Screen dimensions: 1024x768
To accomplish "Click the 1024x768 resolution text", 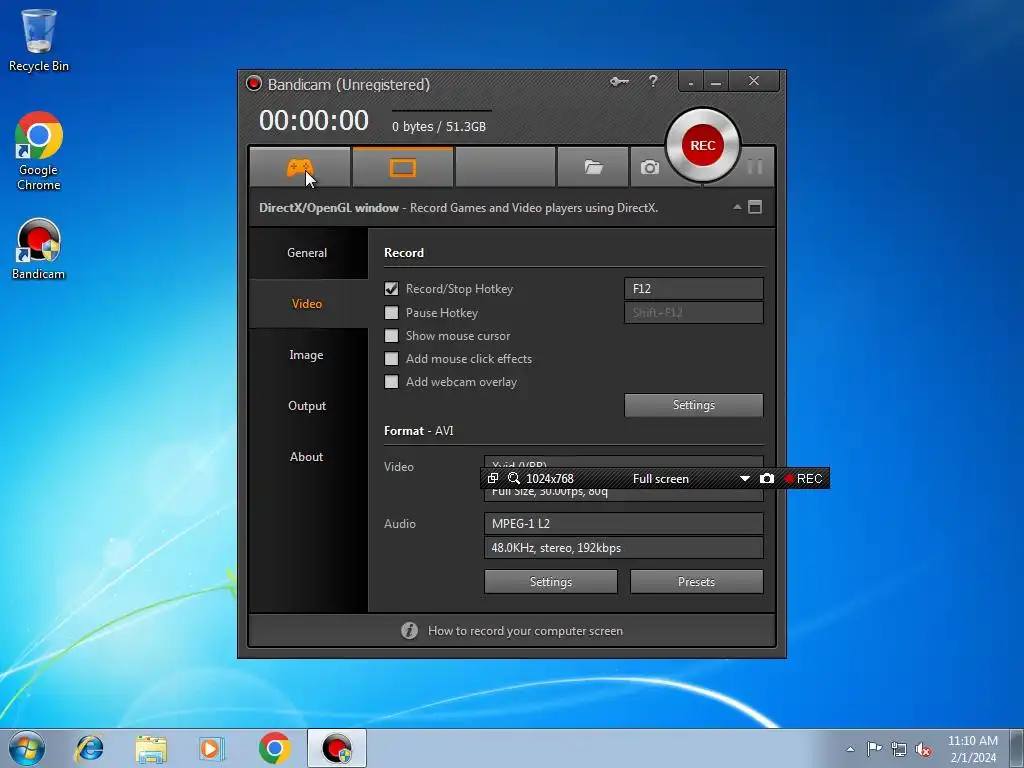I will (x=550, y=479).
